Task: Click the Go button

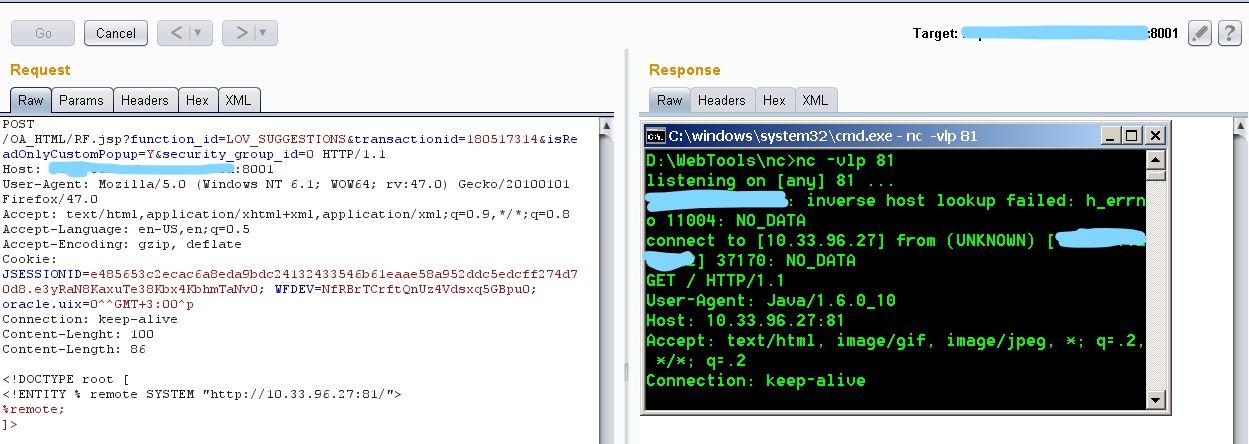Action: point(43,33)
